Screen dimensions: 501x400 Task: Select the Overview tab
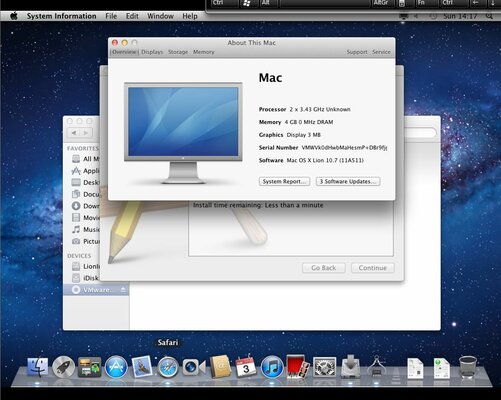[x=124, y=52]
